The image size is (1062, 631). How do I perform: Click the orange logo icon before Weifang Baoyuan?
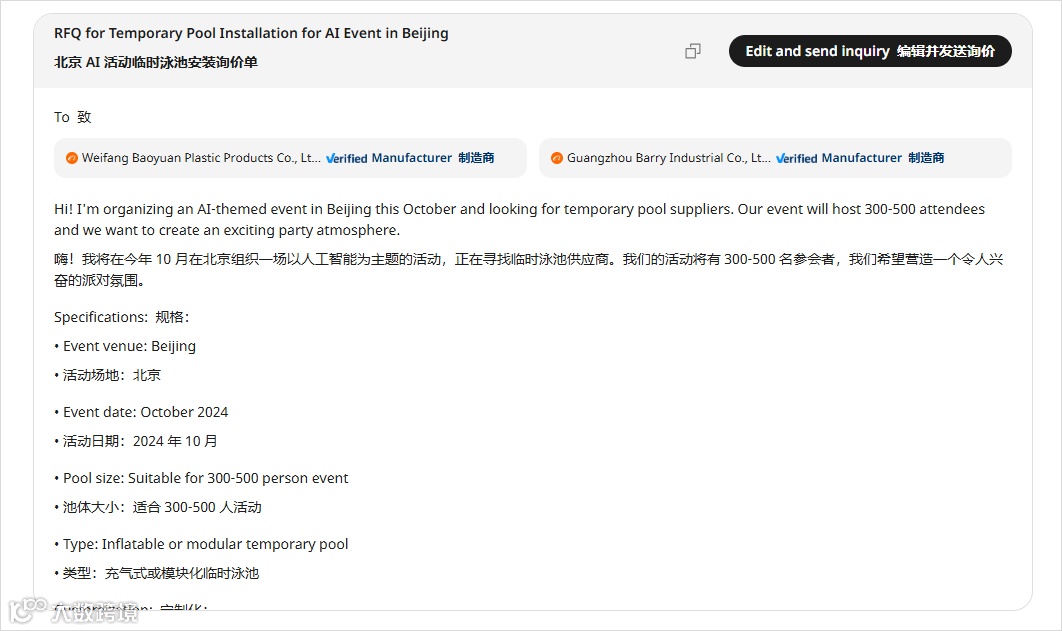click(72, 158)
